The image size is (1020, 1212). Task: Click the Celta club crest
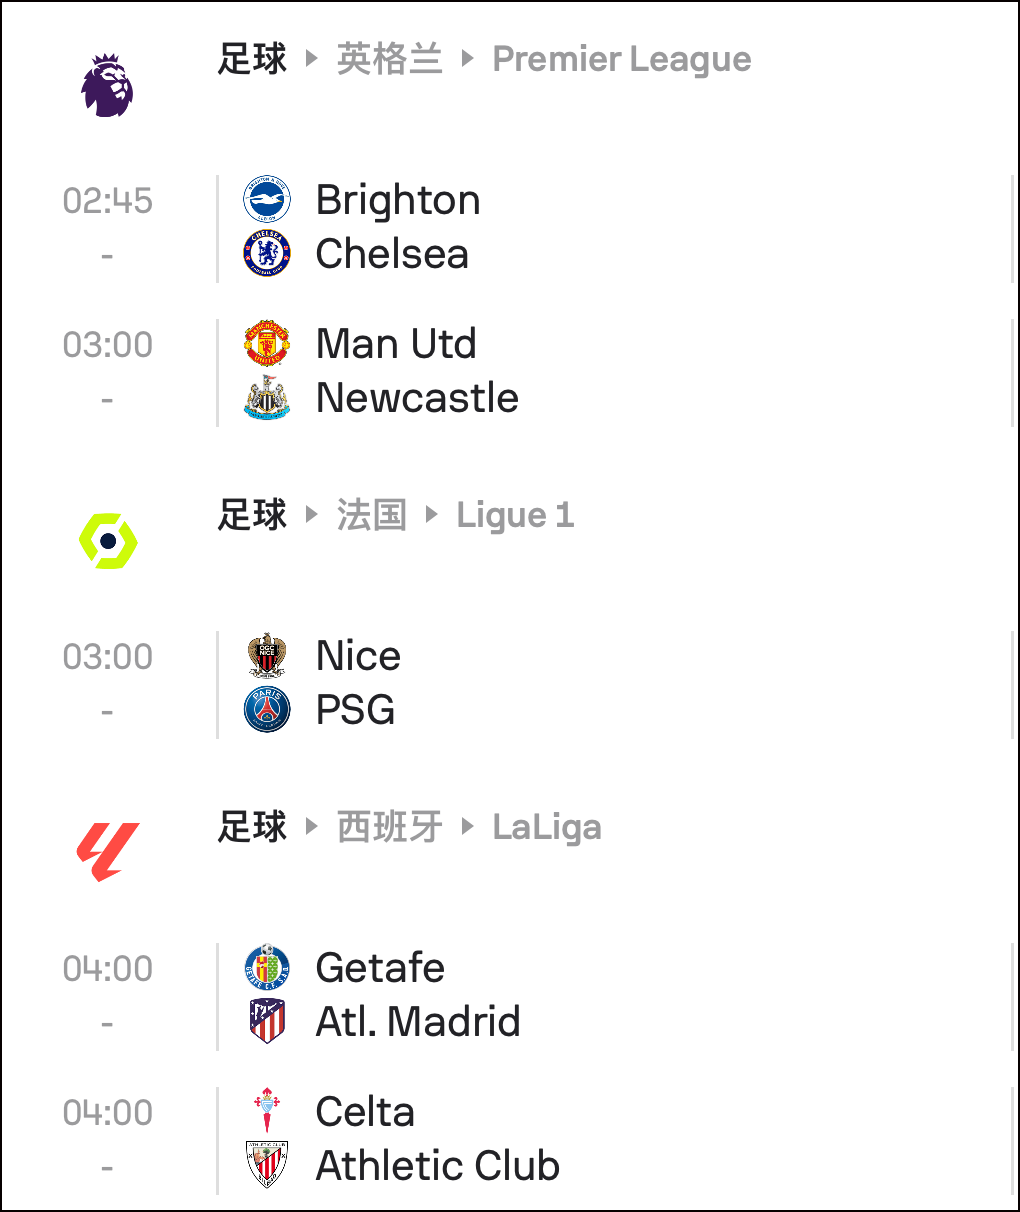[267, 1111]
